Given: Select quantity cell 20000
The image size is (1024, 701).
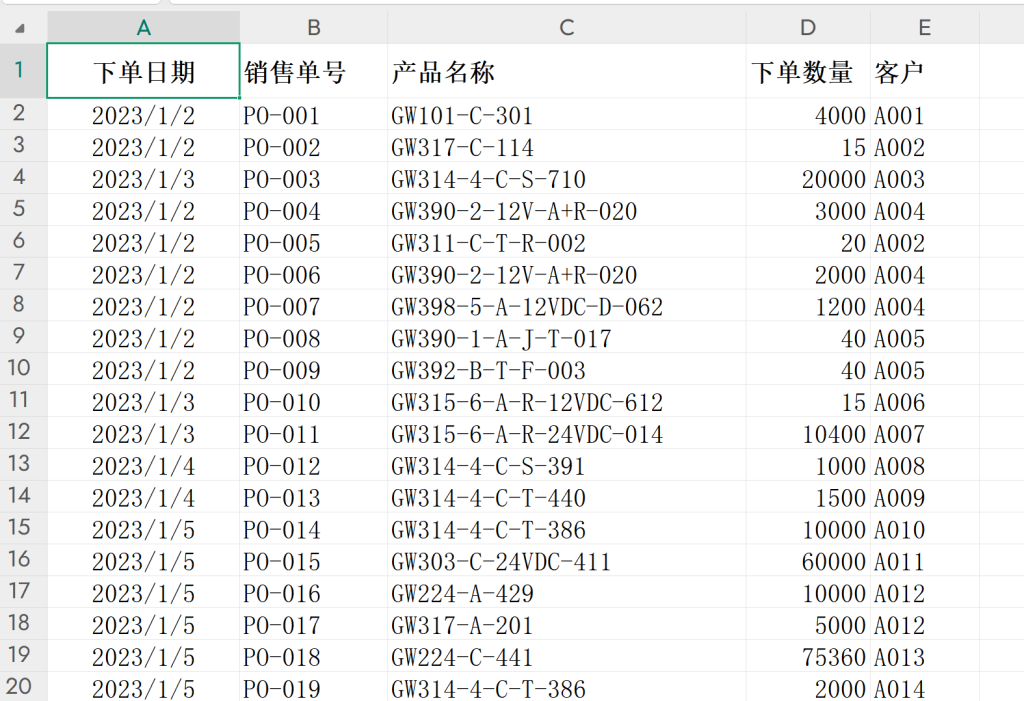Looking at the screenshot, I should 808,178.
